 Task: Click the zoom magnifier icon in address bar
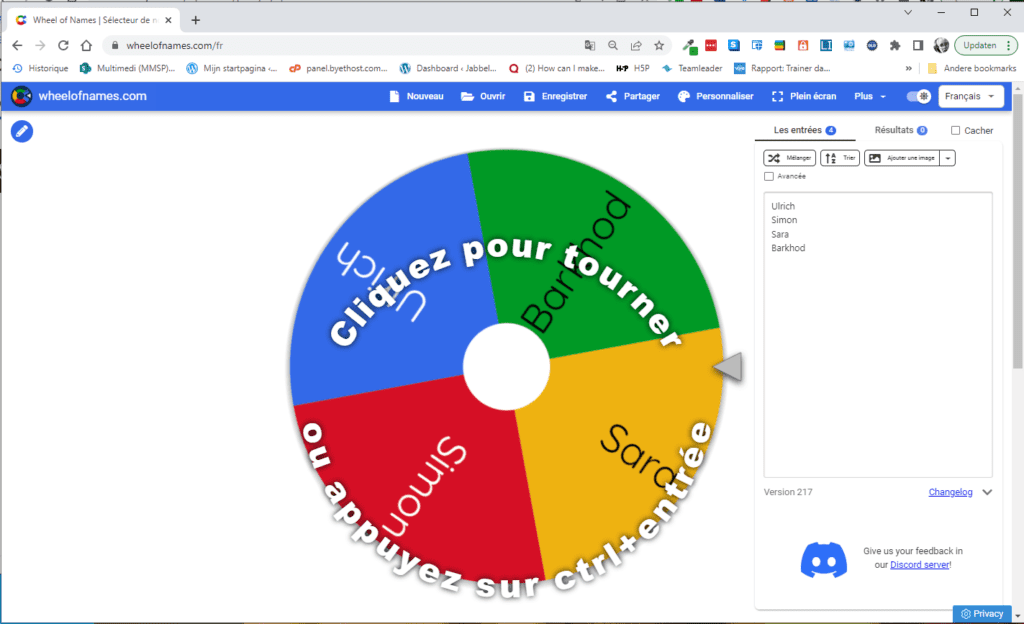coord(613,45)
